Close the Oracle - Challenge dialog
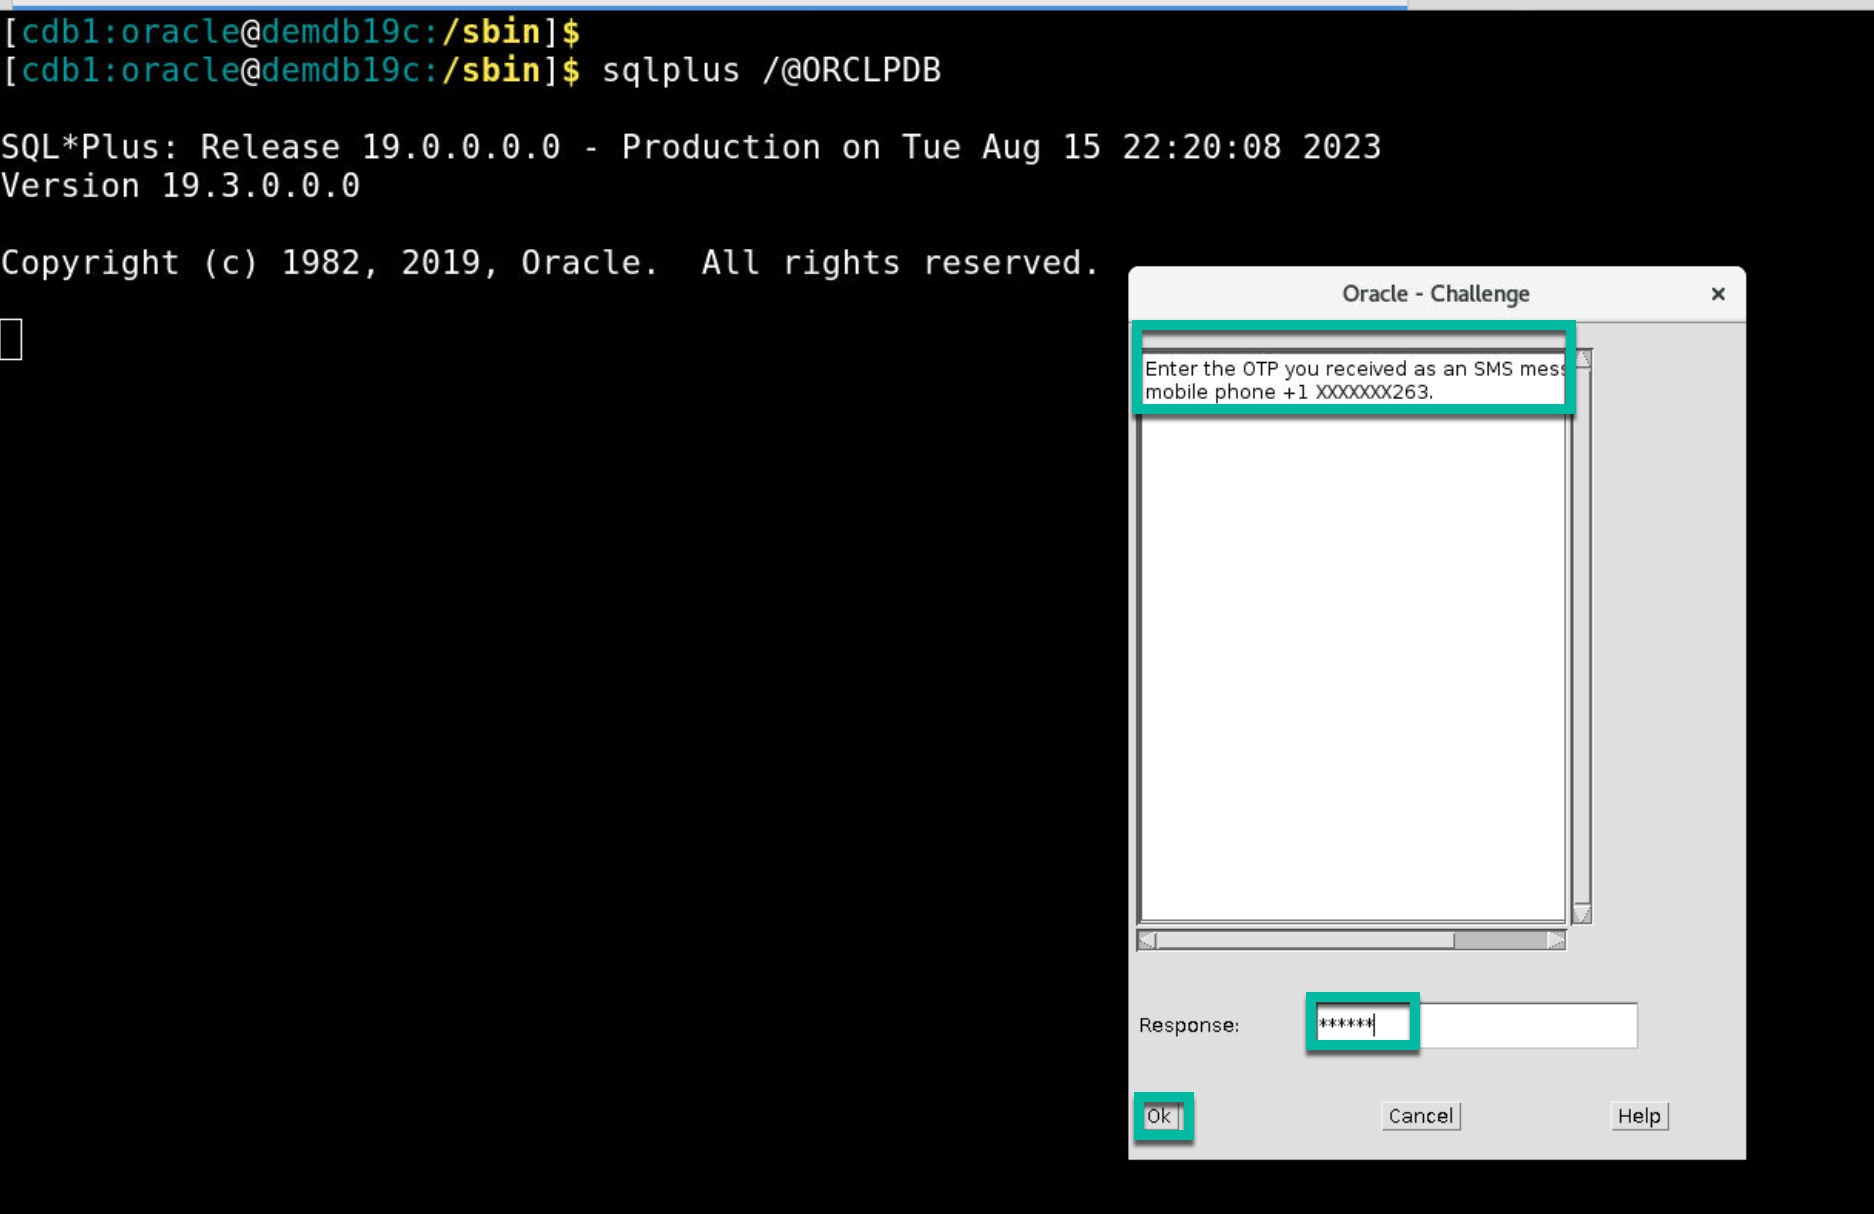The height and width of the screenshot is (1214, 1874). click(x=1718, y=293)
